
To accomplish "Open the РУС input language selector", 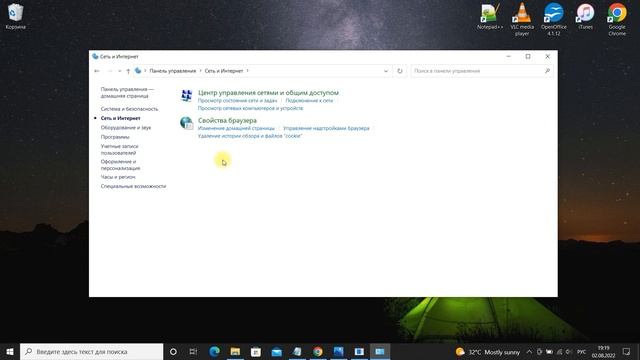I will [582, 352].
